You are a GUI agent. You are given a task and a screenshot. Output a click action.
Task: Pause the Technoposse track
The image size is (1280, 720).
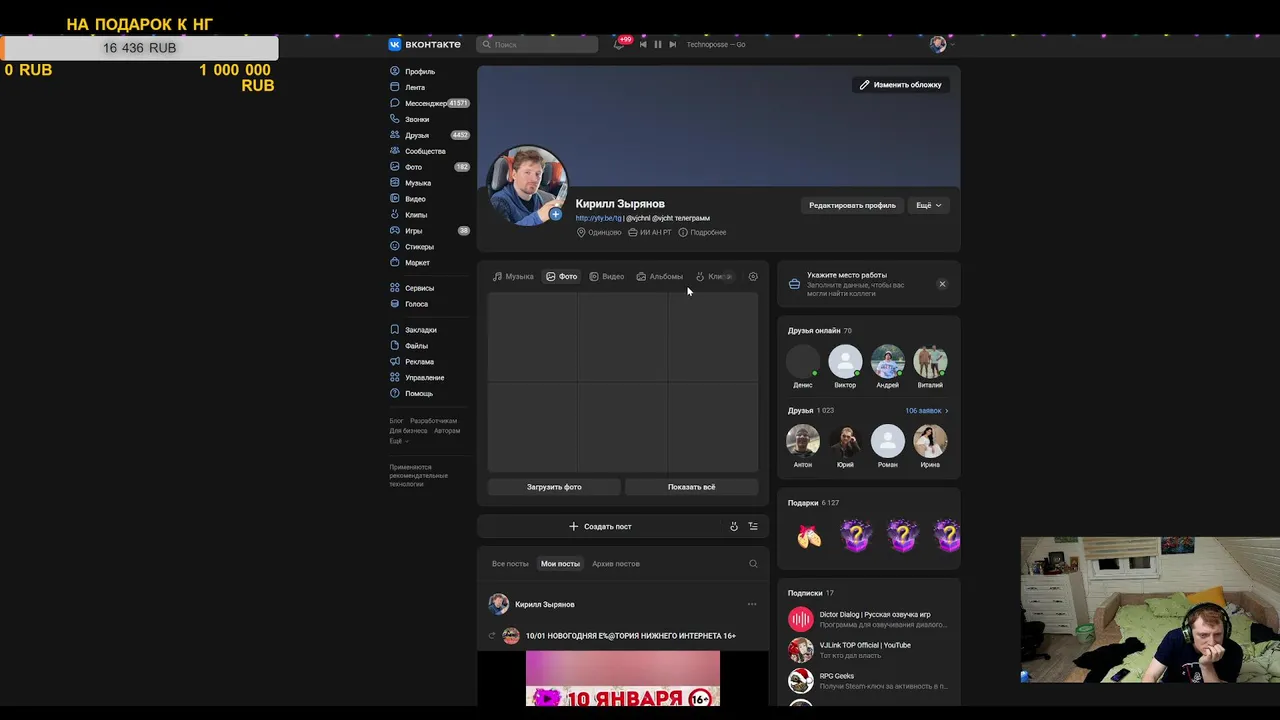click(657, 44)
